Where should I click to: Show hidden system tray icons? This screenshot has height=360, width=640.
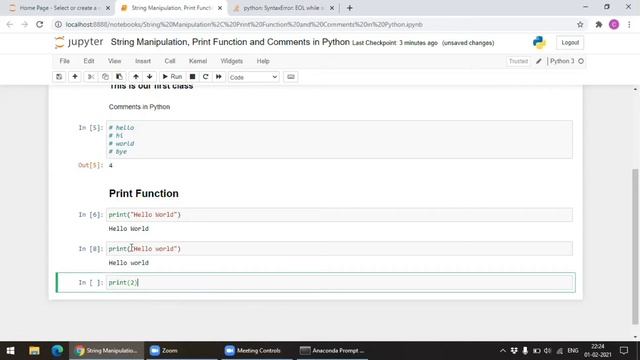pyautogui.click(x=503, y=351)
